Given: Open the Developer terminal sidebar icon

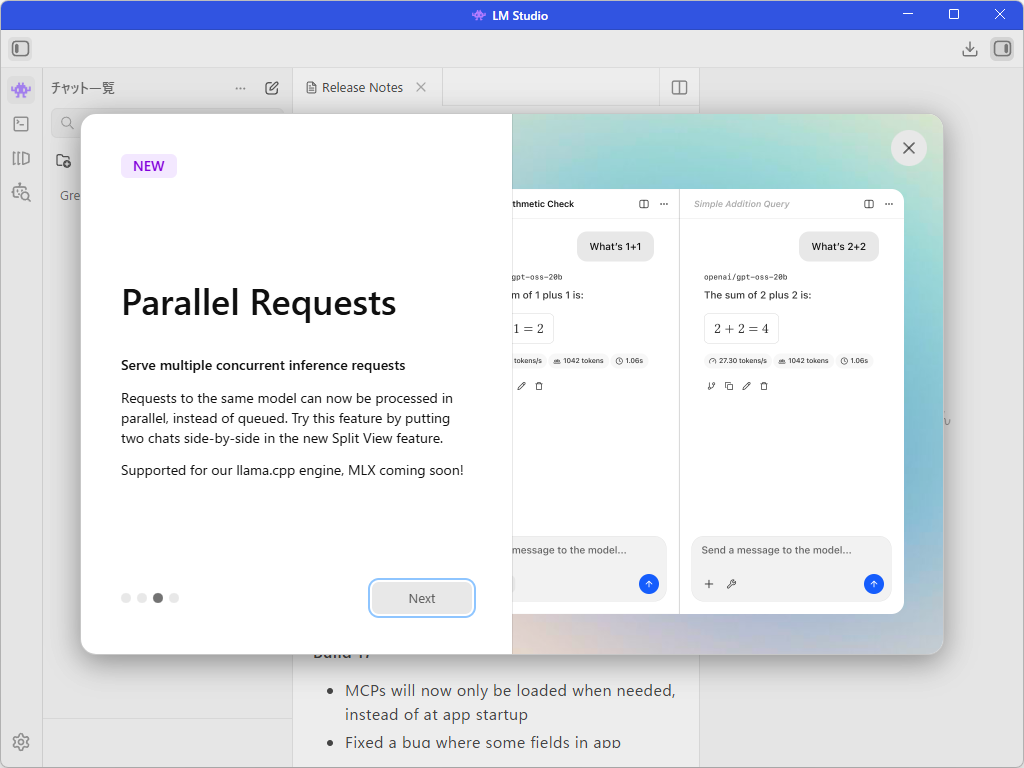Looking at the screenshot, I should click(x=21, y=124).
